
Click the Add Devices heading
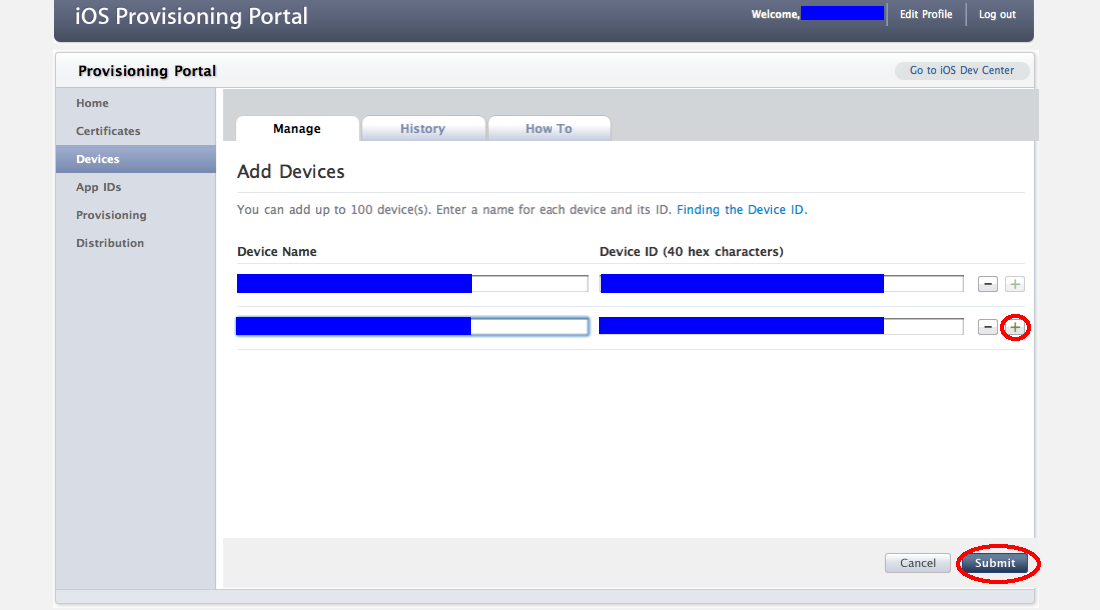(x=290, y=172)
